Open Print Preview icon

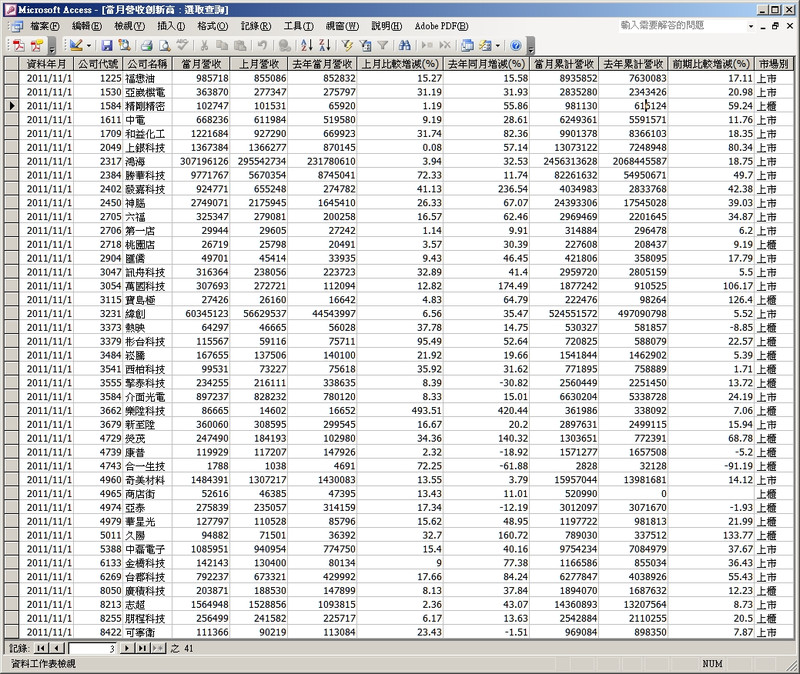tap(164, 45)
